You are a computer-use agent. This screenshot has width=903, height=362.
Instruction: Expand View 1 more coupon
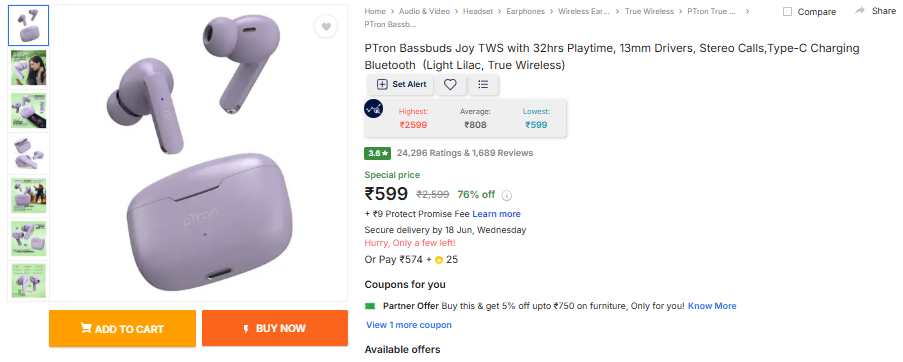pyautogui.click(x=409, y=325)
